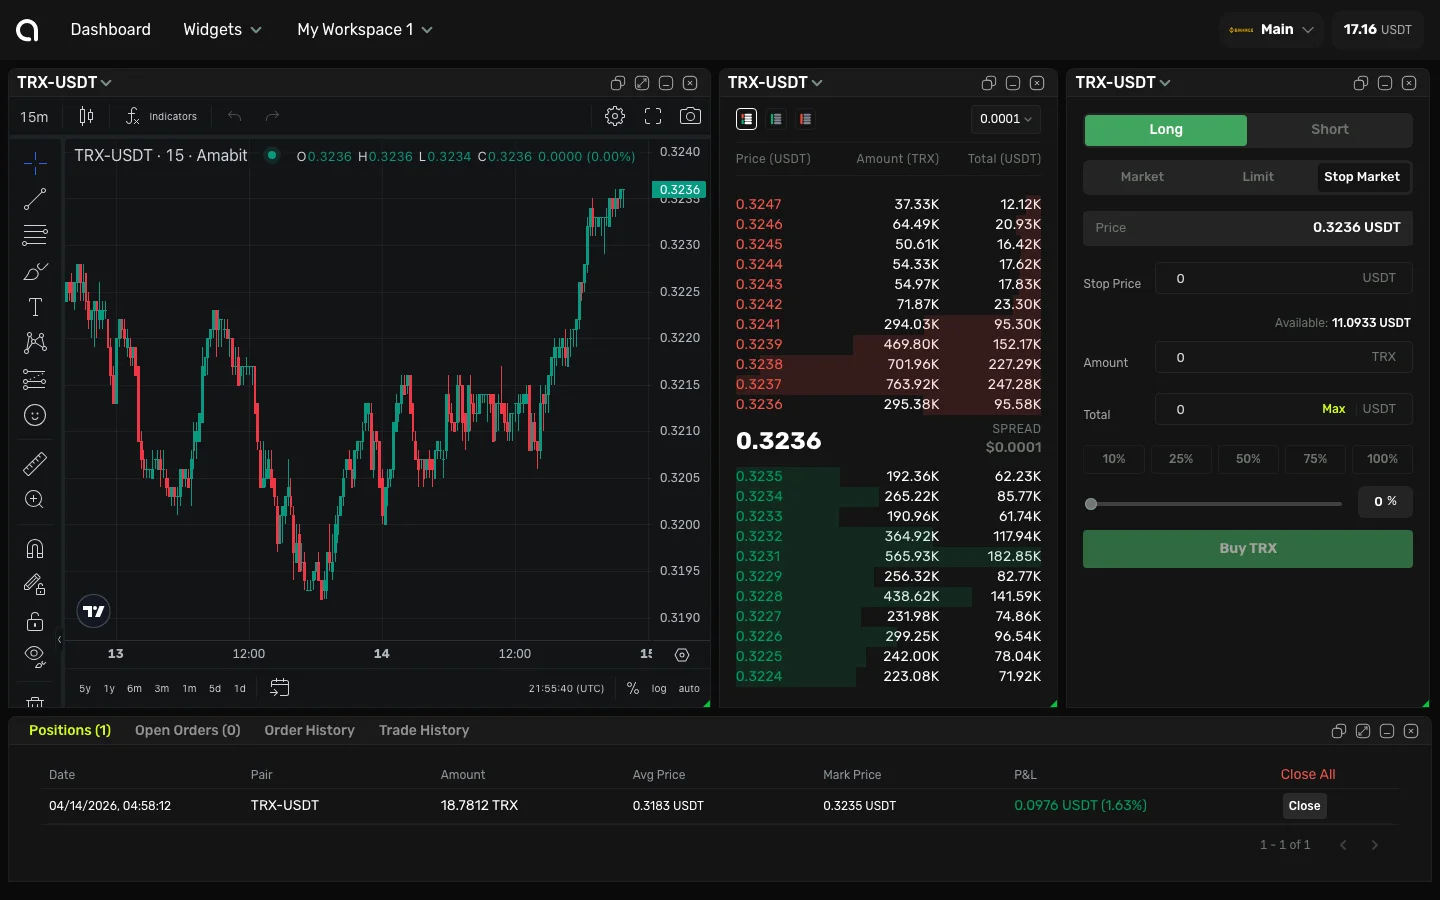Close the open TRX-USDT position
The height and width of the screenshot is (900, 1440).
pyautogui.click(x=1304, y=806)
